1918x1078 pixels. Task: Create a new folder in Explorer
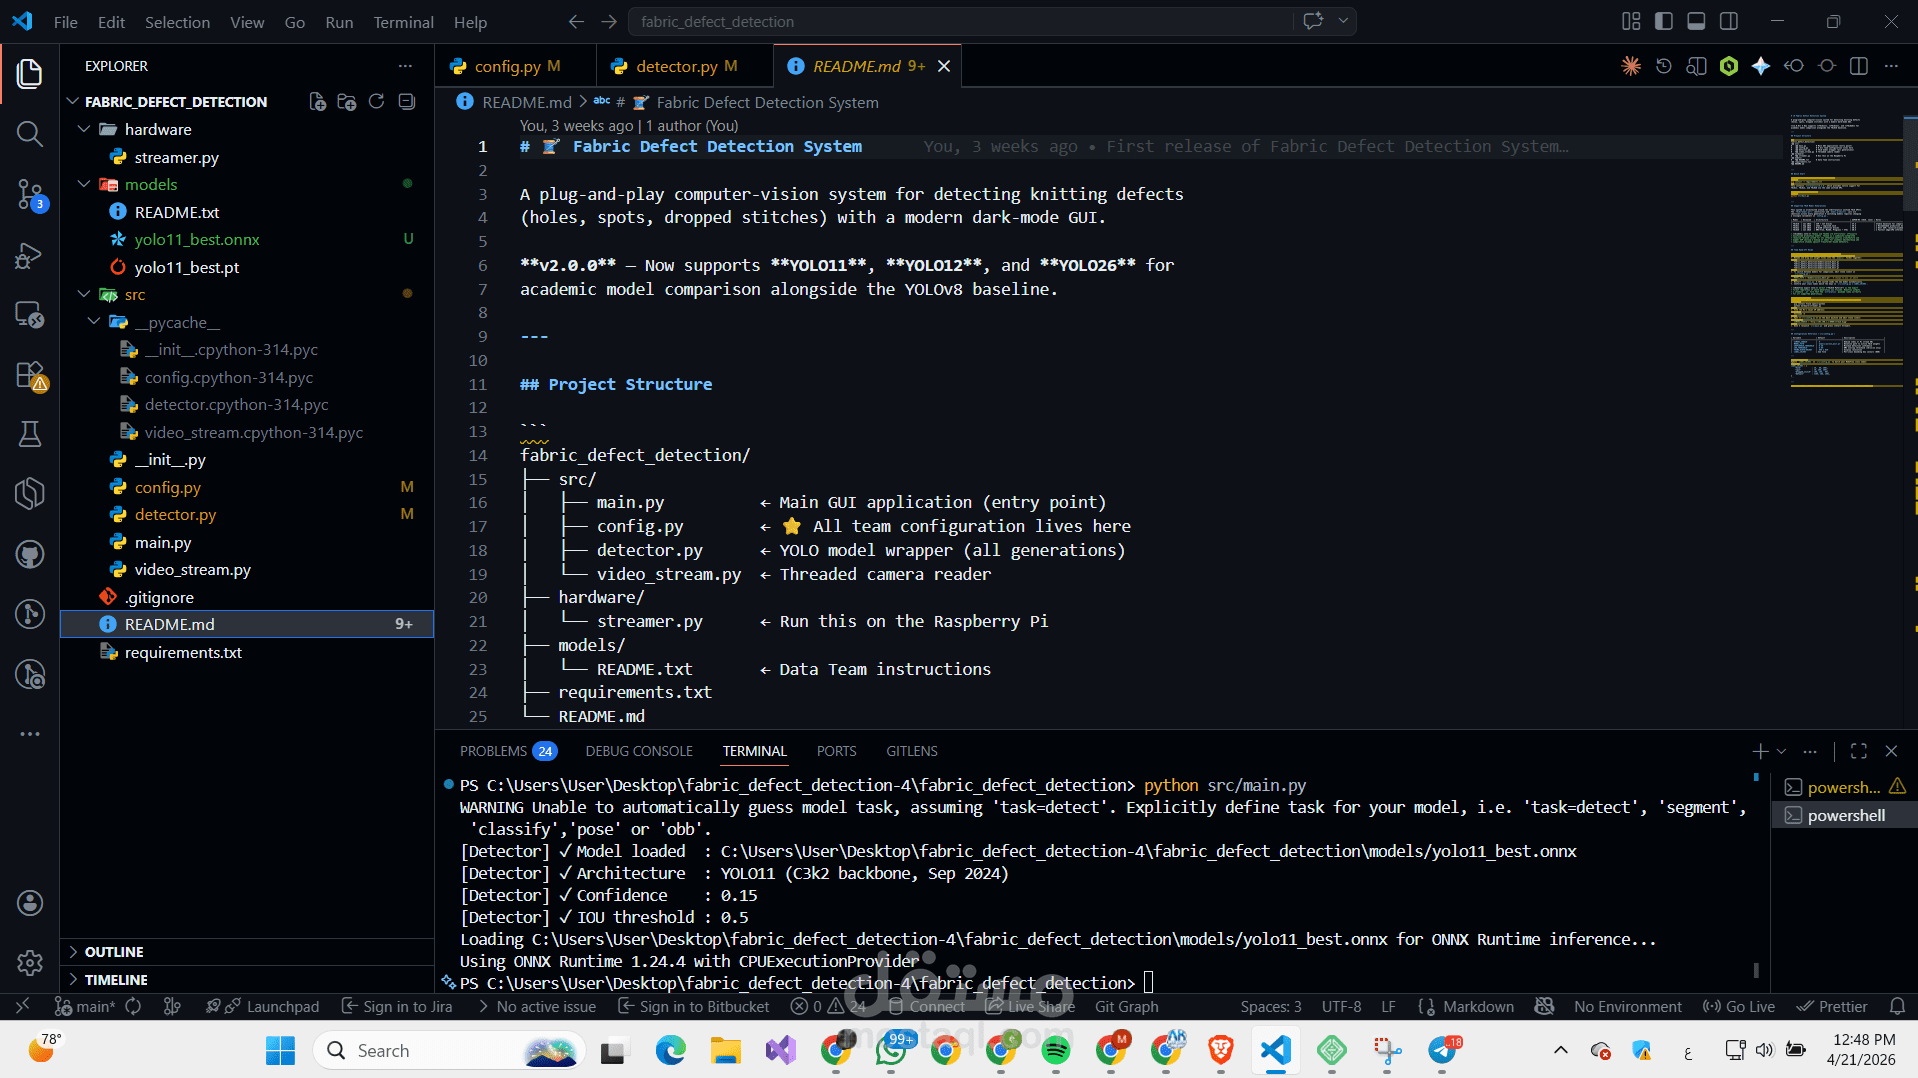click(347, 102)
